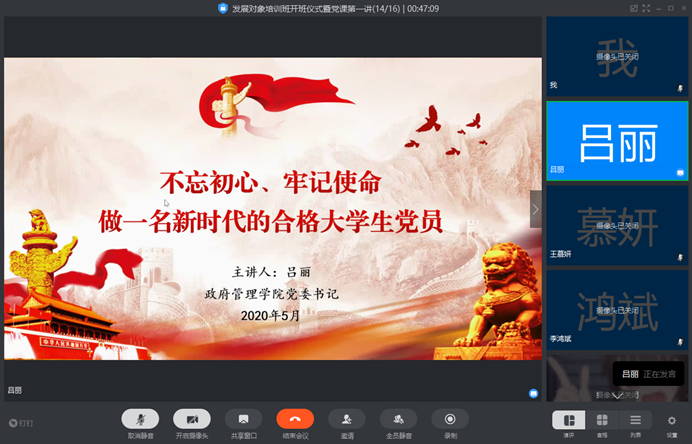Turn on the camera (开启摄像头)
The image size is (692, 444).
click(191, 419)
